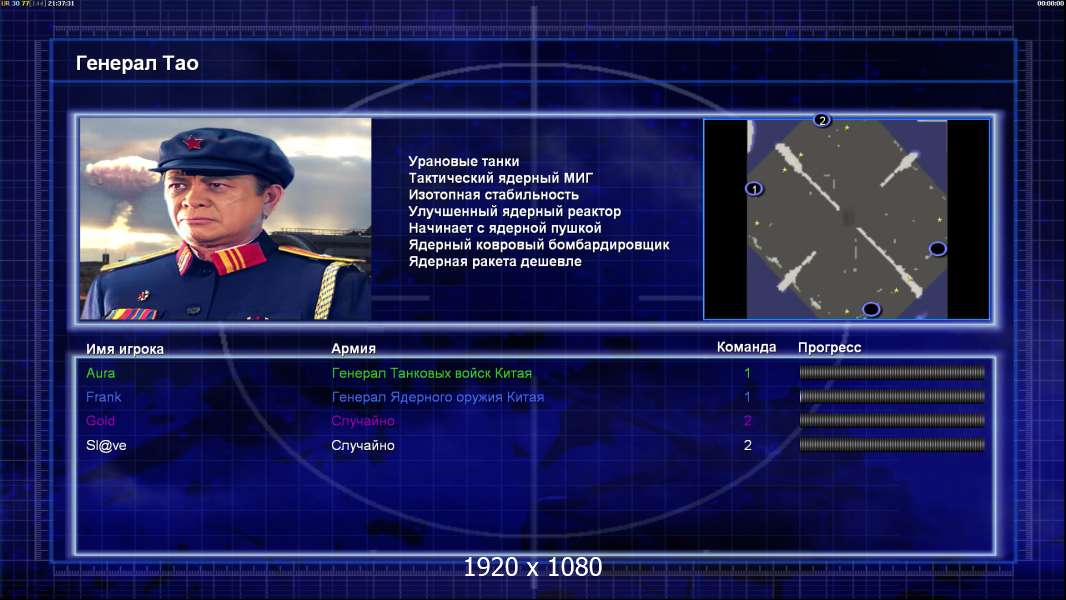This screenshot has height=600, width=1066.
Task: Click Frank's loading progress bar
Action: (892, 396)
